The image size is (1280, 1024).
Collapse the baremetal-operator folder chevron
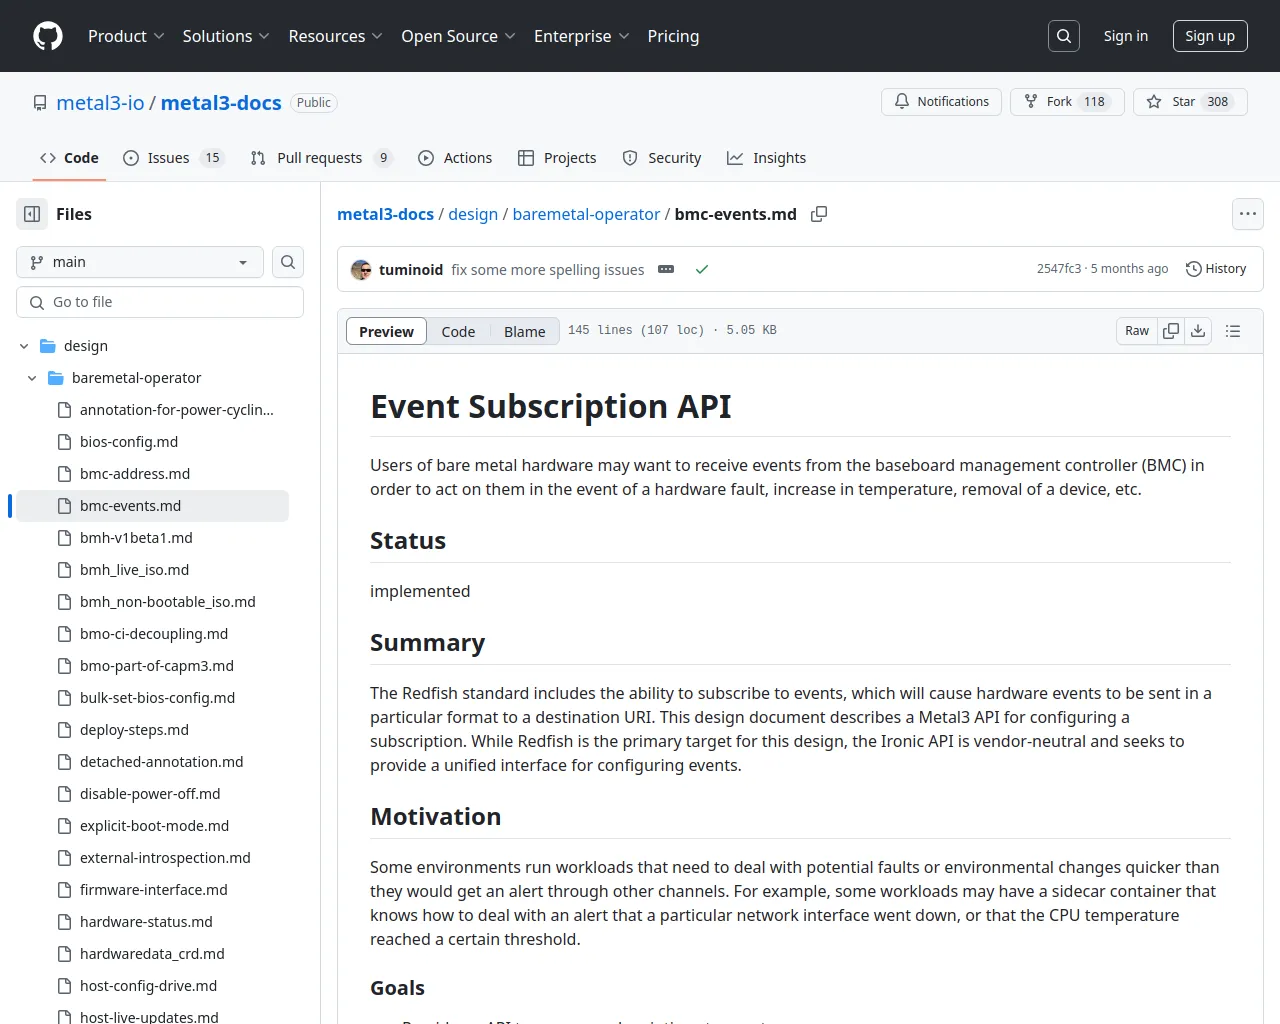(32, 378)
